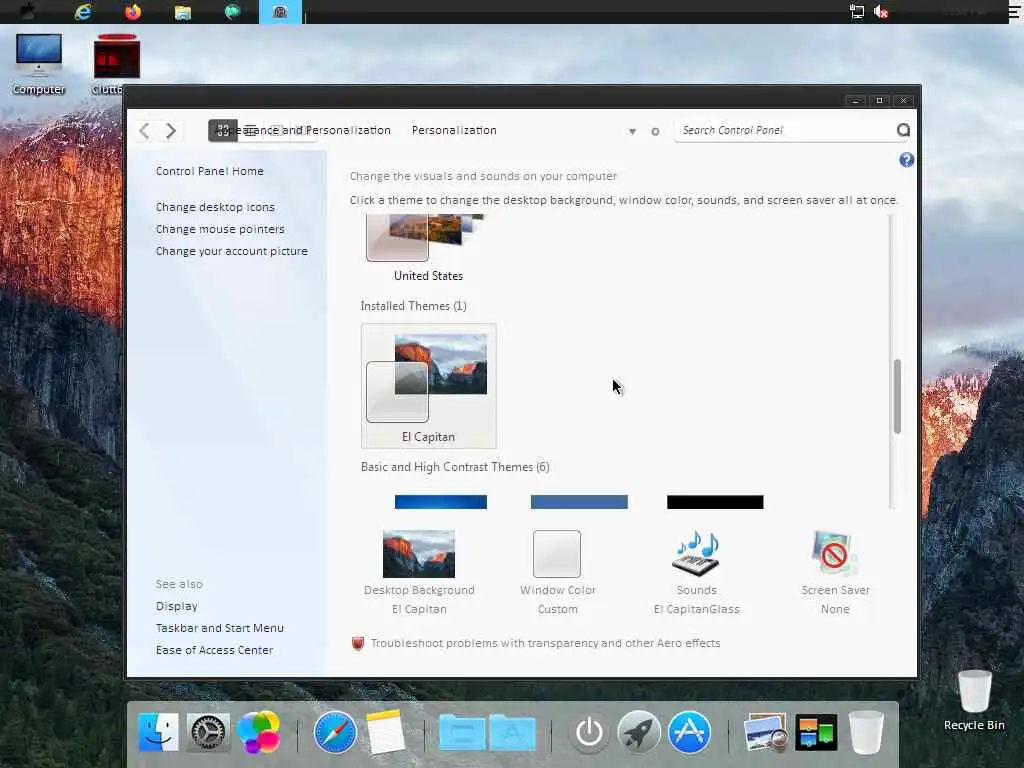This screenshot has height=768, width=1024.
Task: Open Sounds El CapitanGlass settings
Action: click(696, 573)
